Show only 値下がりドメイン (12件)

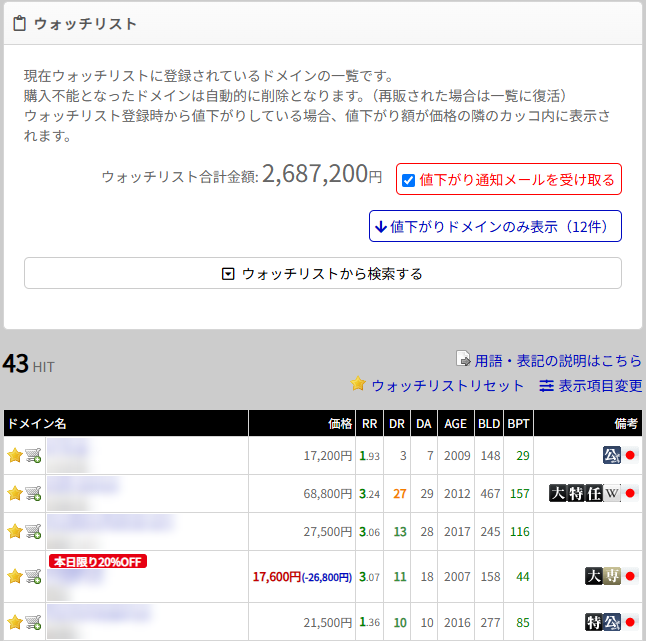[x=495, y=226]
